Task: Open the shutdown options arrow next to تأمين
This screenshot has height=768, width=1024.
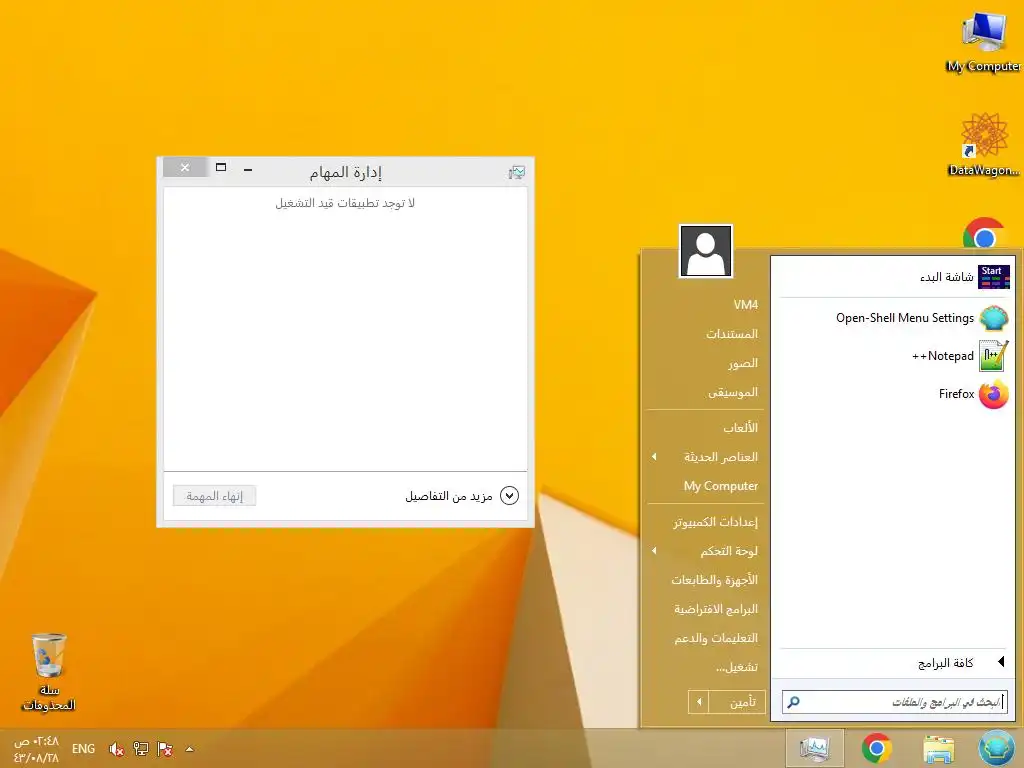Action: coord(698,702)
